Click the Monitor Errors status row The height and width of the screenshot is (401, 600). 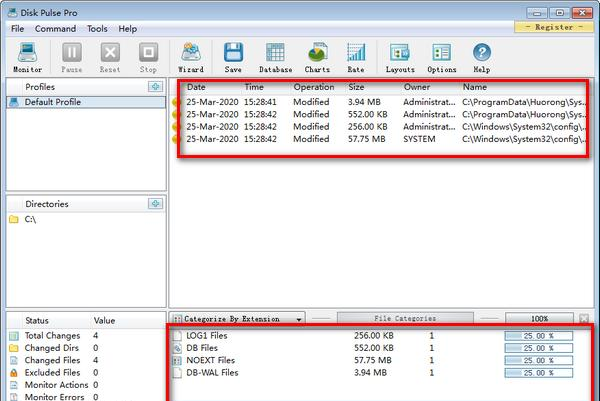[x=86, y=396]
